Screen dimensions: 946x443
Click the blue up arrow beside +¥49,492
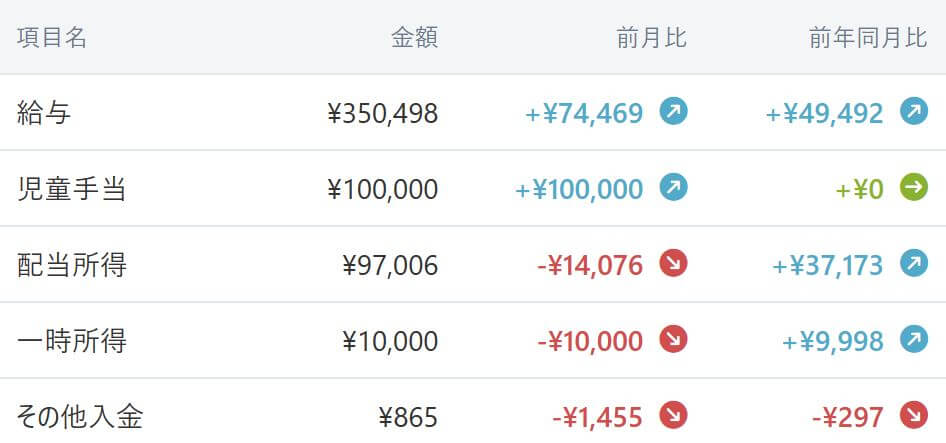coord(914,112)
